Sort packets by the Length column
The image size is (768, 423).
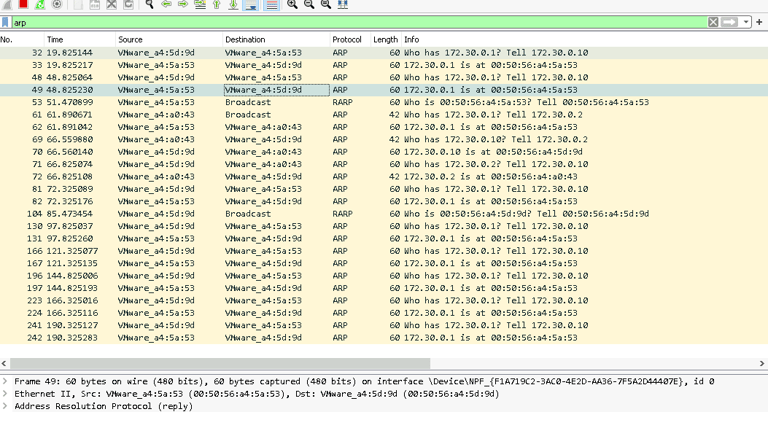click(x=386, y=40)
